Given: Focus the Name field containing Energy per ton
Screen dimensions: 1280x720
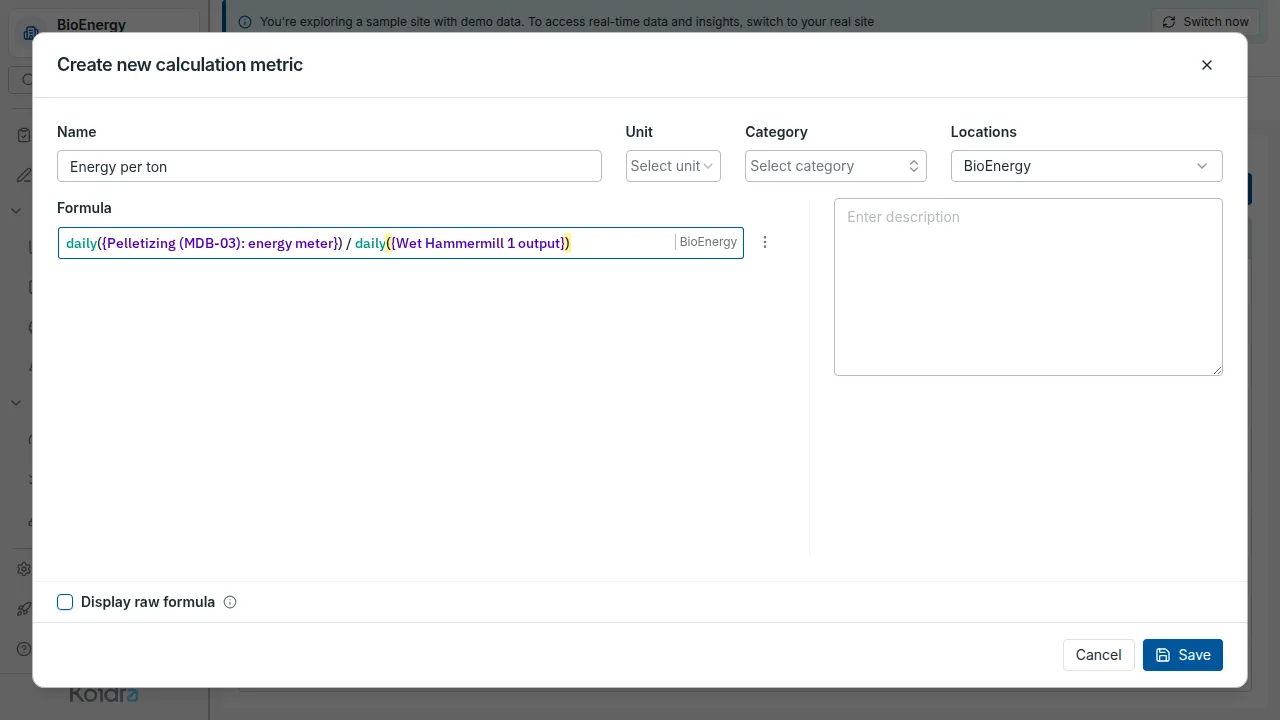Looking at the screenshot, I should click(329, 166).
